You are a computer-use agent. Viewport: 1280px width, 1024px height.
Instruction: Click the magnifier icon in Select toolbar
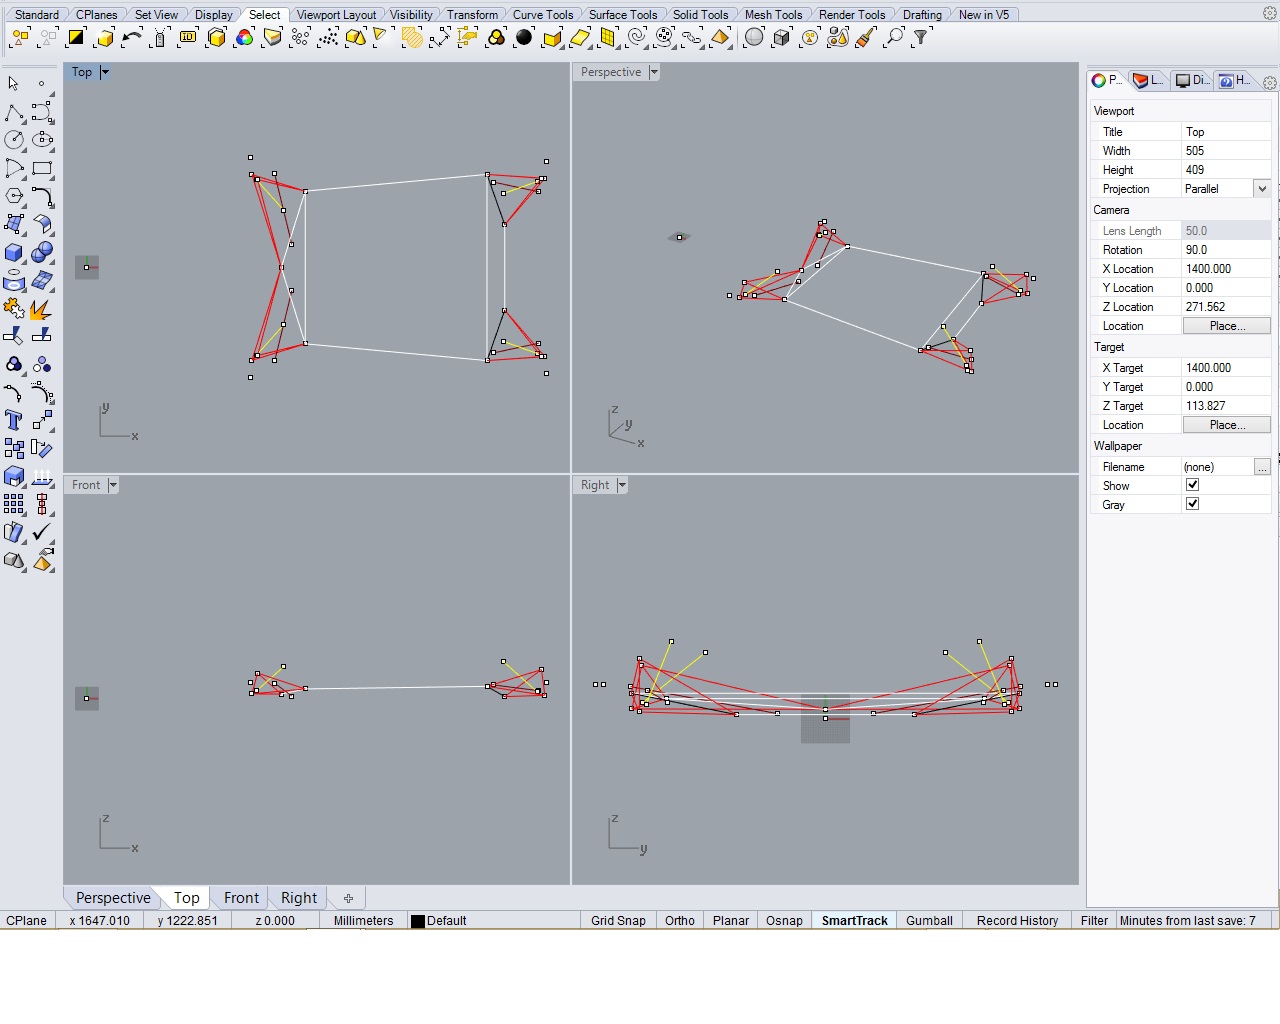(894, 38)
